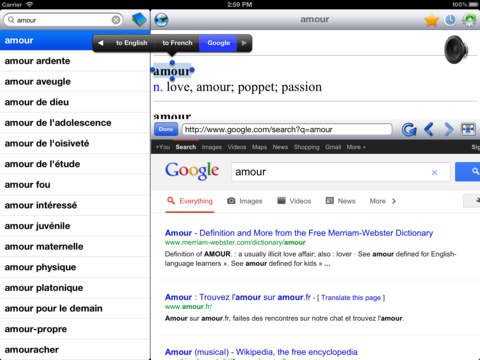The image size is (480, 360).
Task: Select the 'to English' popup option
Action: point(132,43)
